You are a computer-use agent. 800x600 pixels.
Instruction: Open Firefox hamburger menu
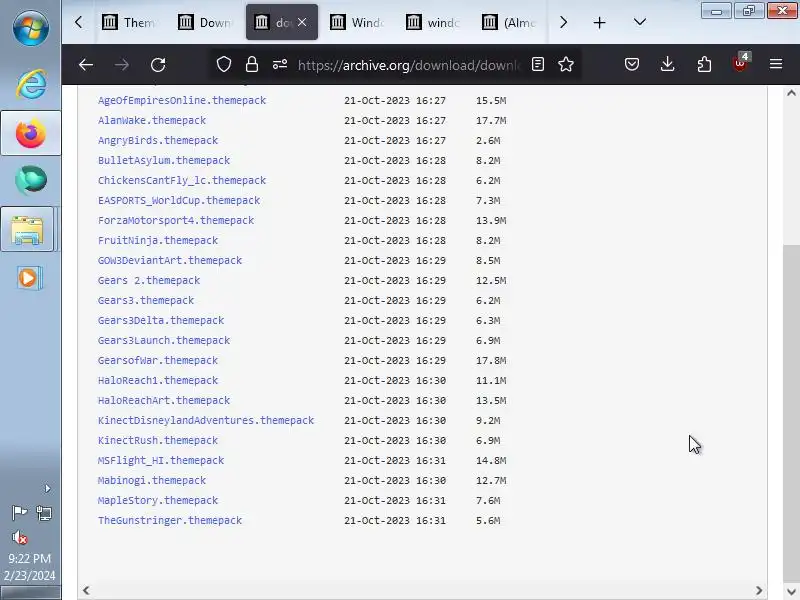point(776,64)
